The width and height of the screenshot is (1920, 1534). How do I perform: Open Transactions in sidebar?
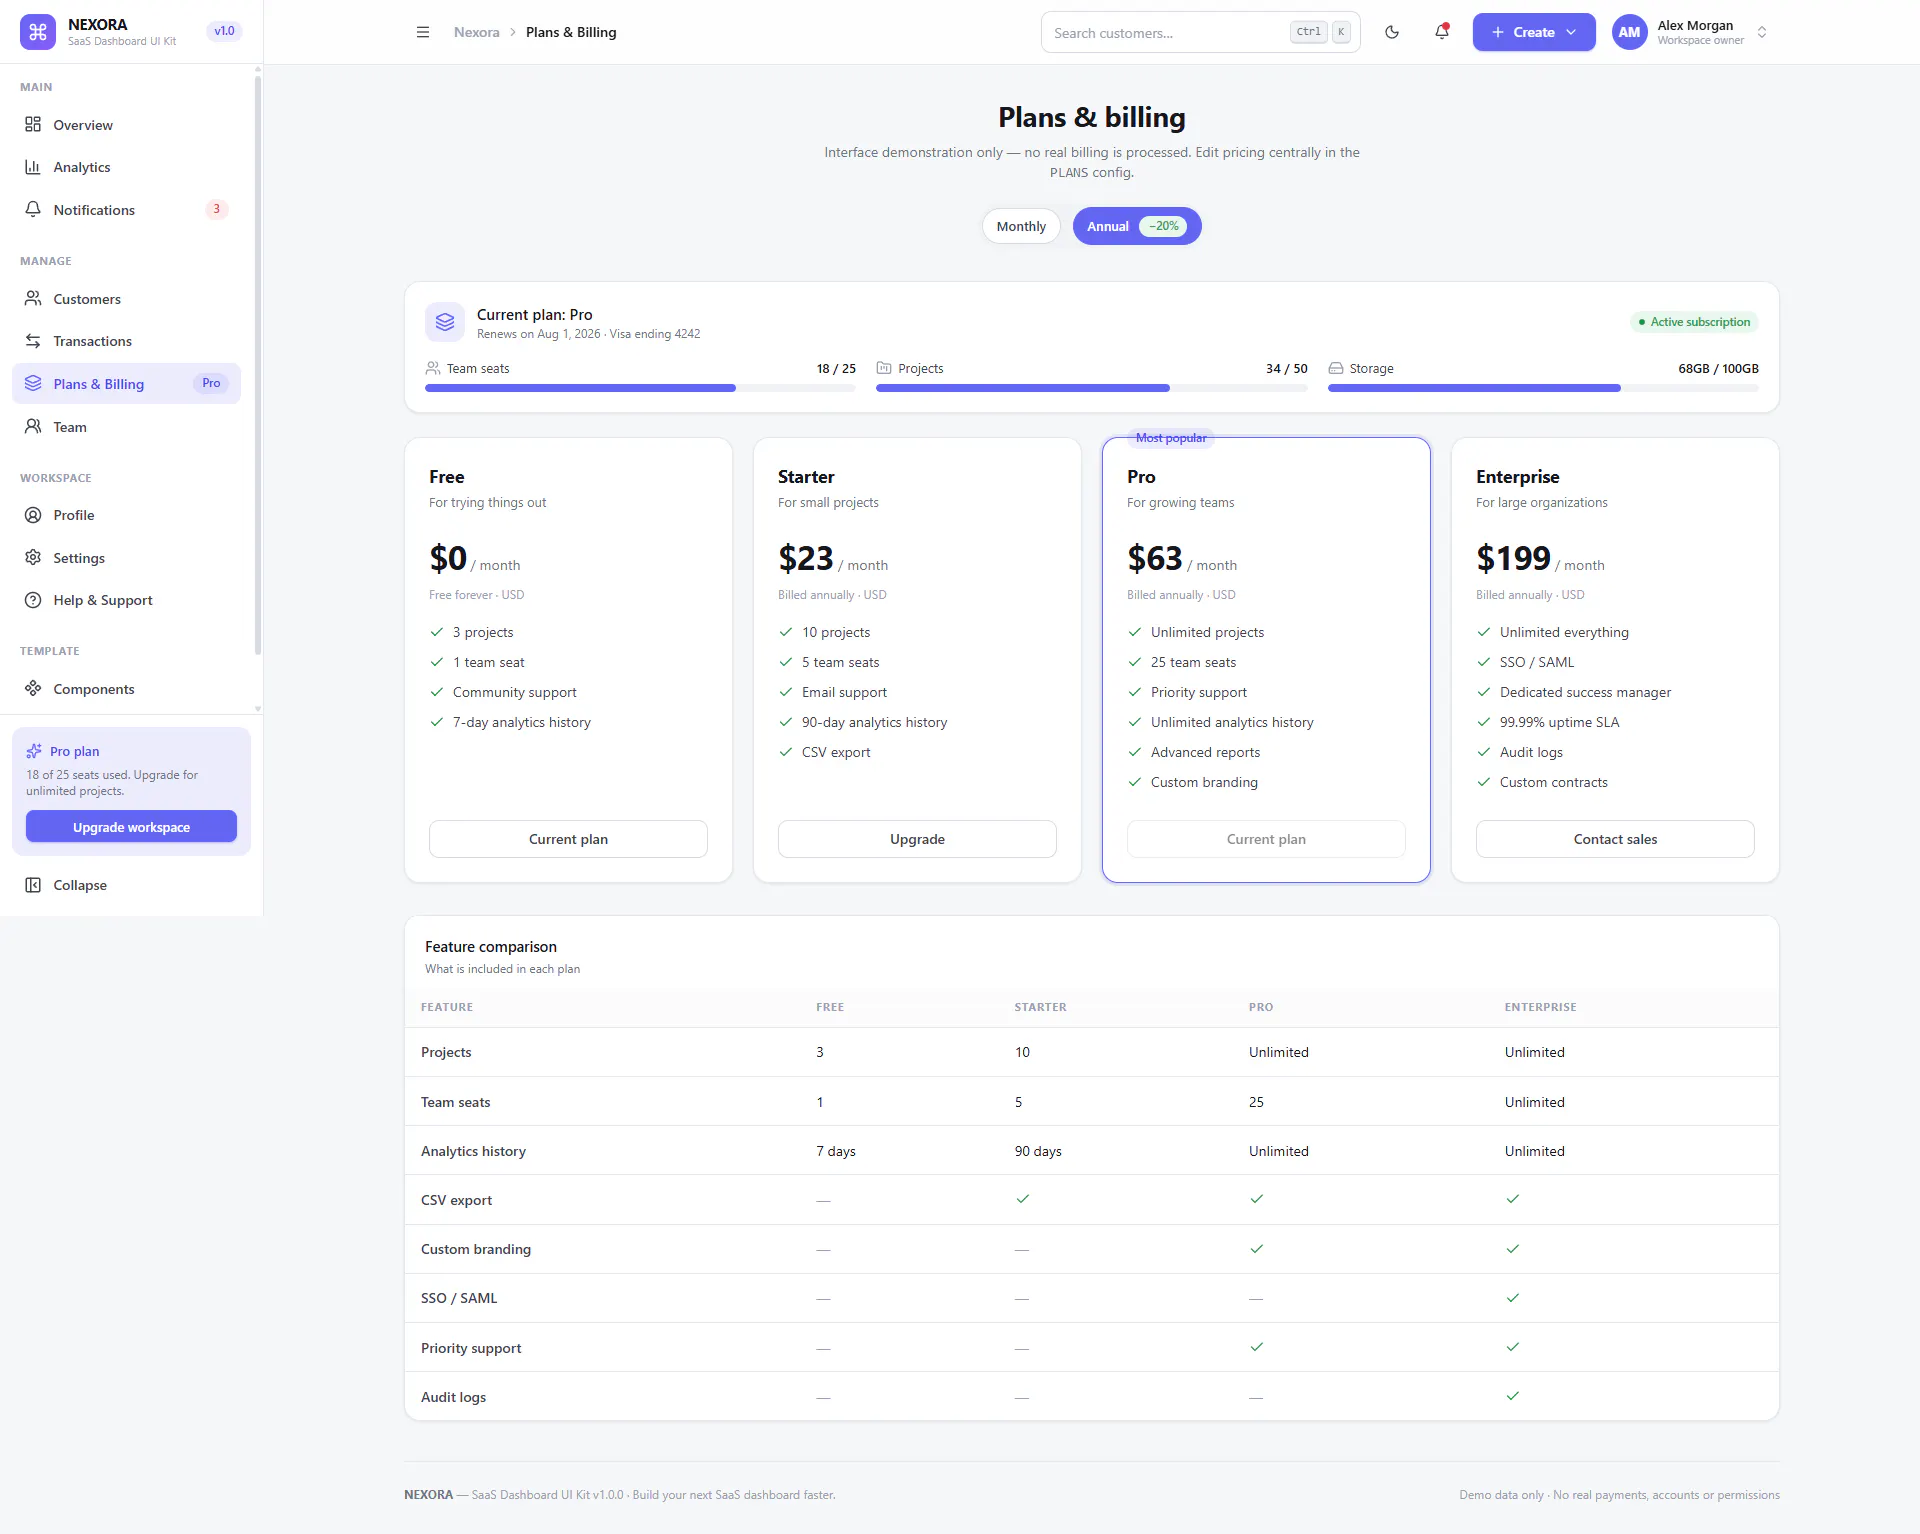pos(126,341)
